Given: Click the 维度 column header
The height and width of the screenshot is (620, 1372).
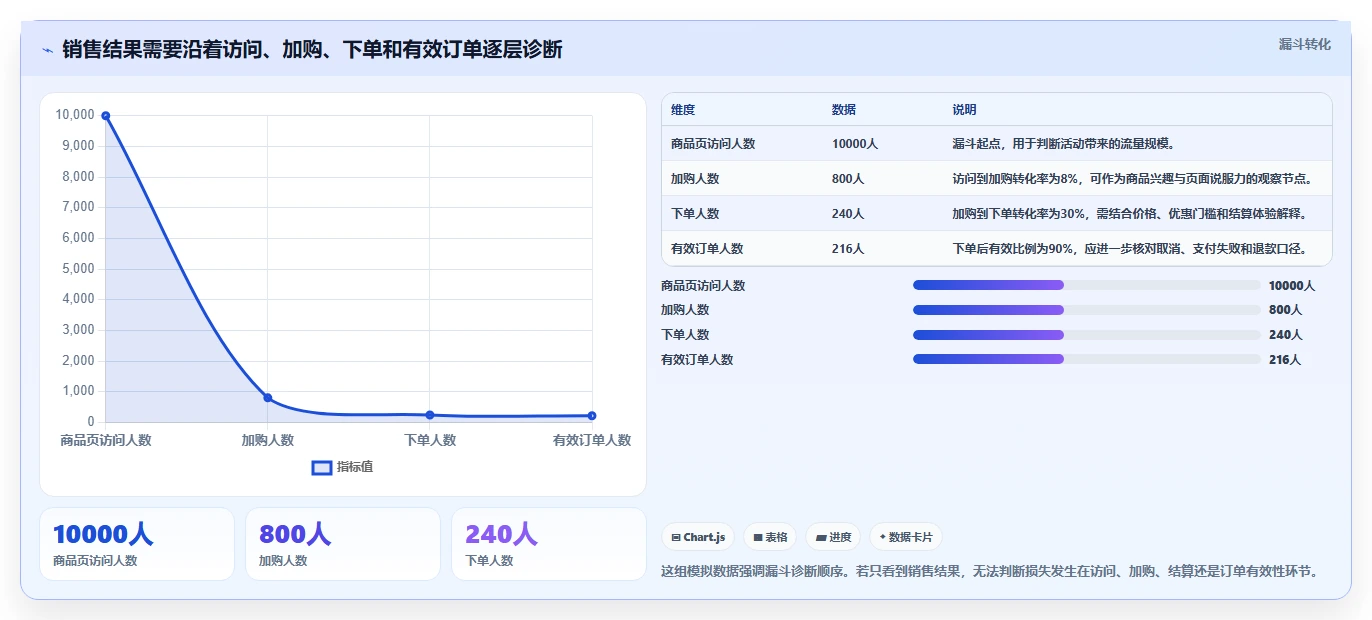Looking at the screenshot, I should tap(683, 110).
